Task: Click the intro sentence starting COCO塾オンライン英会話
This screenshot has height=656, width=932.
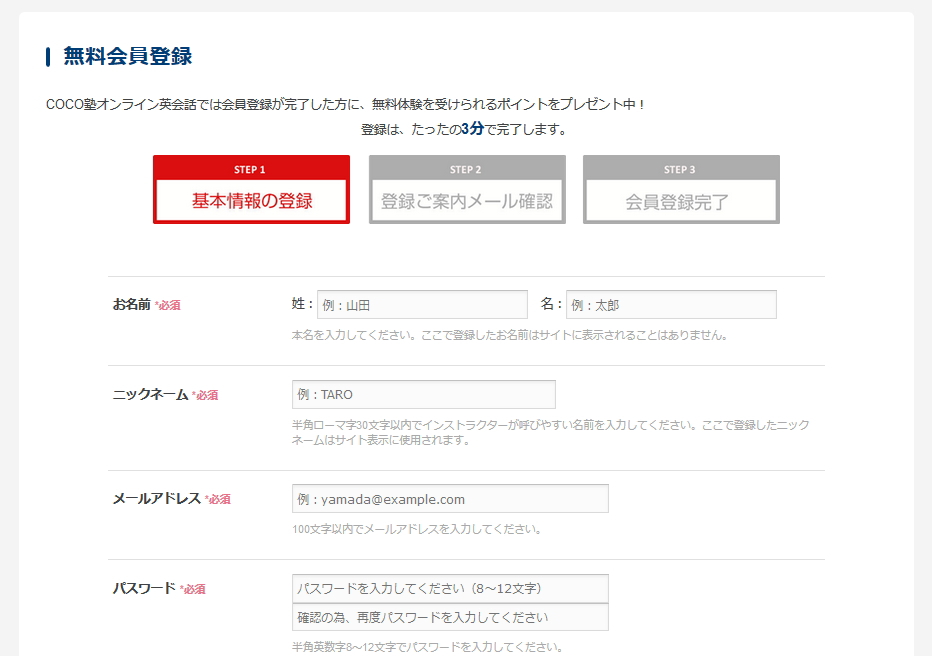Action: (x=345, y=104)
